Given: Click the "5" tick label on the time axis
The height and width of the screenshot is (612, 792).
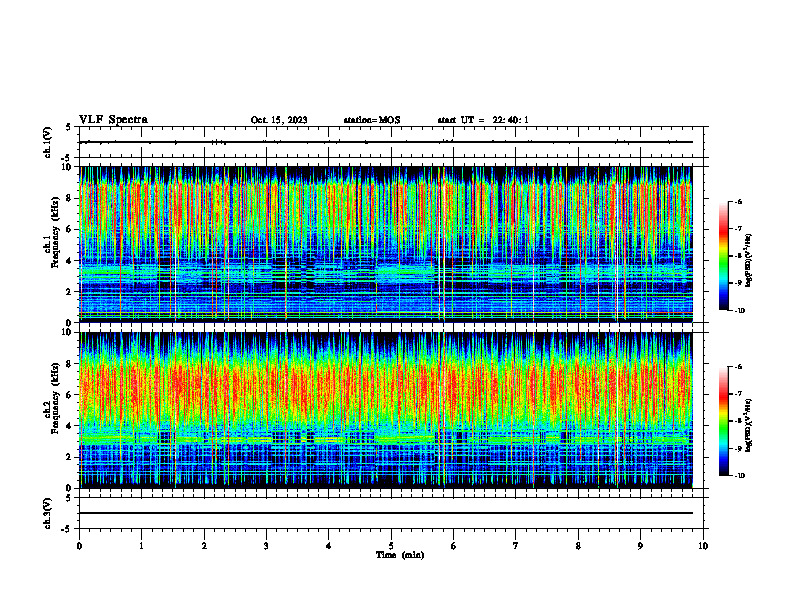Looking at the screenshot, I should 391,546.
